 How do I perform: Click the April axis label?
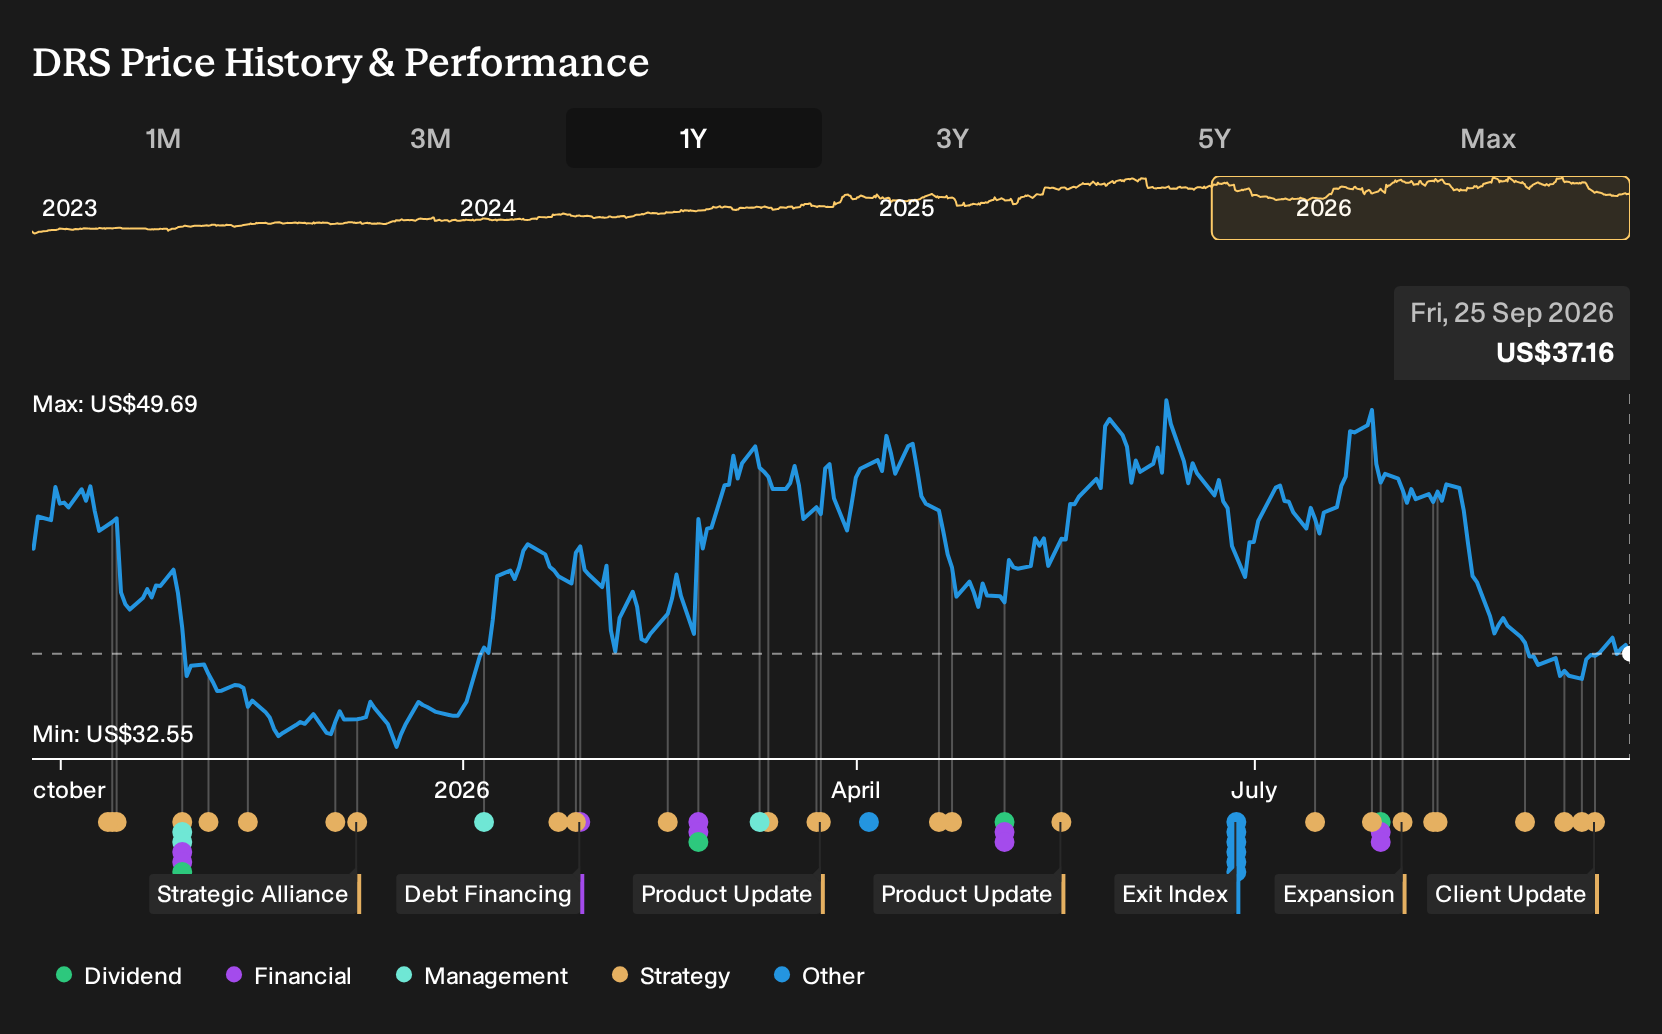point(856,790)
